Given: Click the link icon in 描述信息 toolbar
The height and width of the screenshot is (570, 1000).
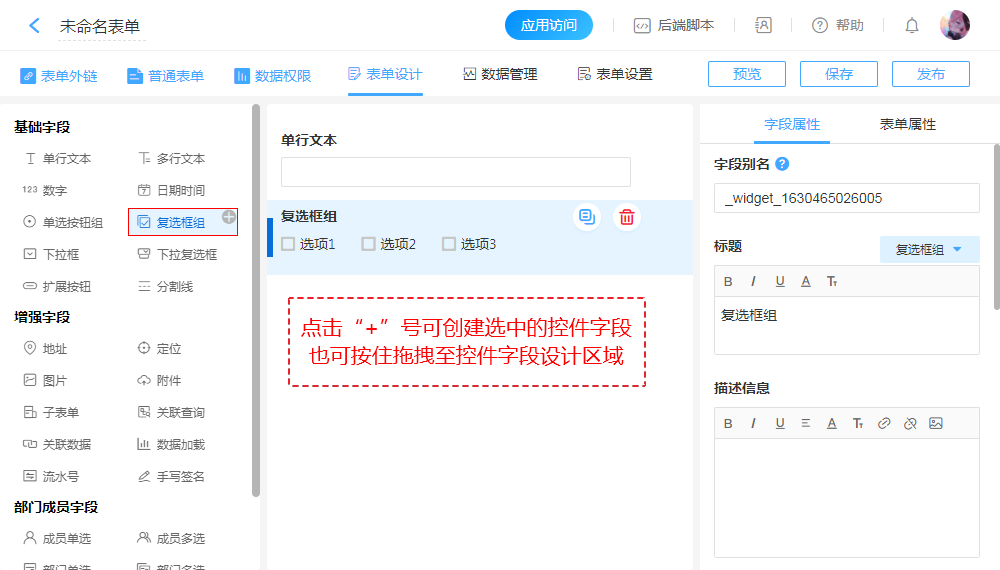Looking at the screenshot, I should click(x=883, y=423).
